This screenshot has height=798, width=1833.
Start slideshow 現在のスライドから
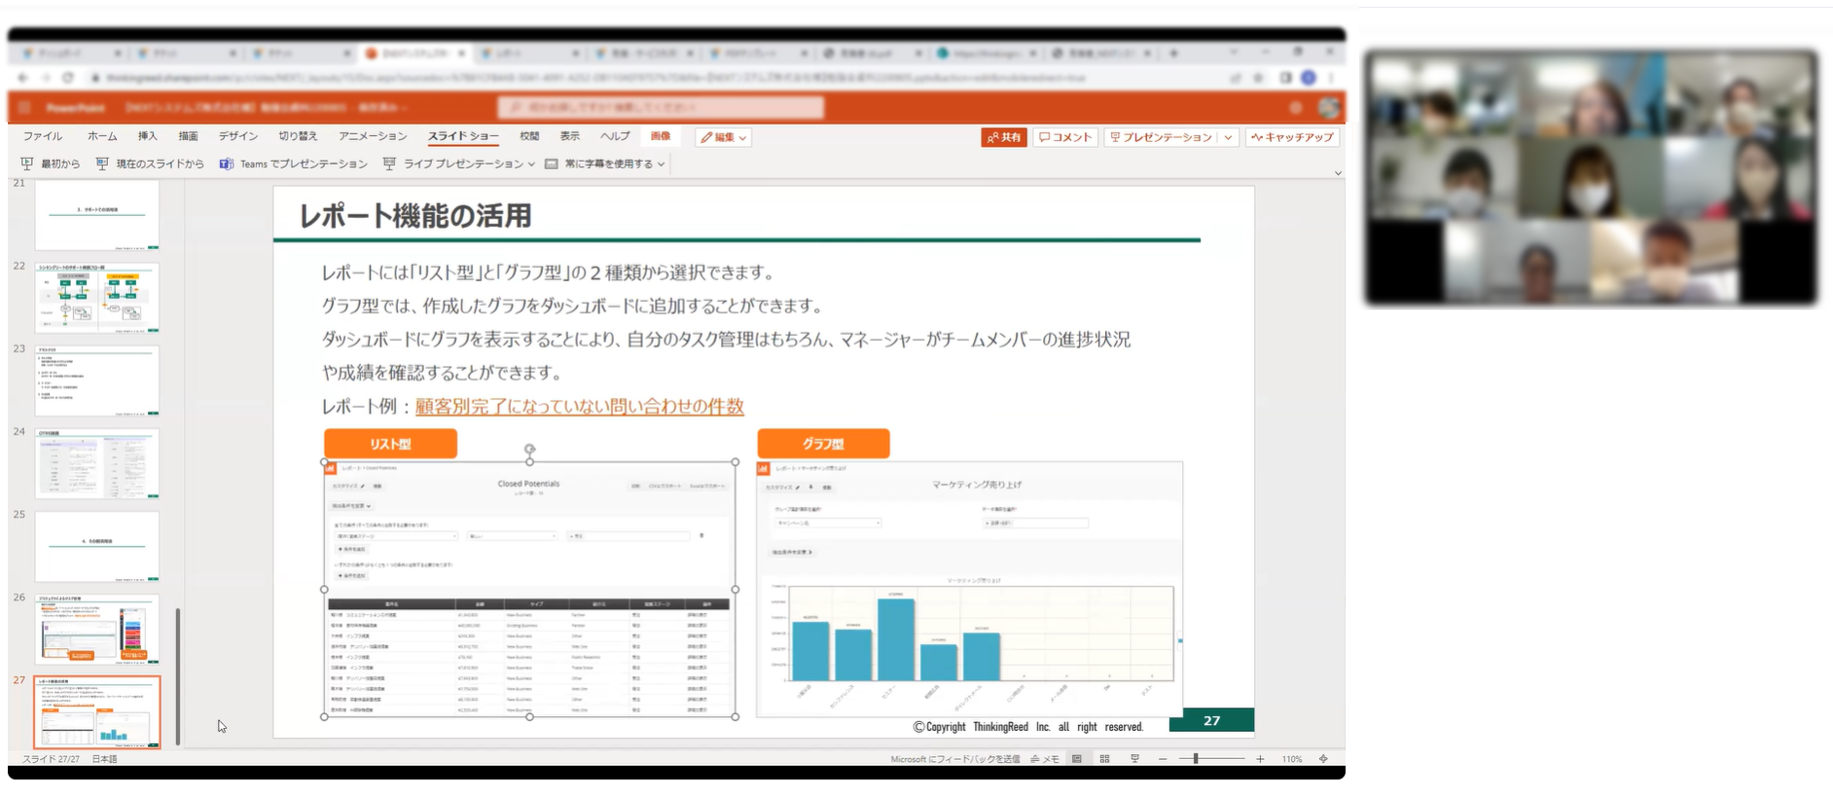click(x=149, y=164)
